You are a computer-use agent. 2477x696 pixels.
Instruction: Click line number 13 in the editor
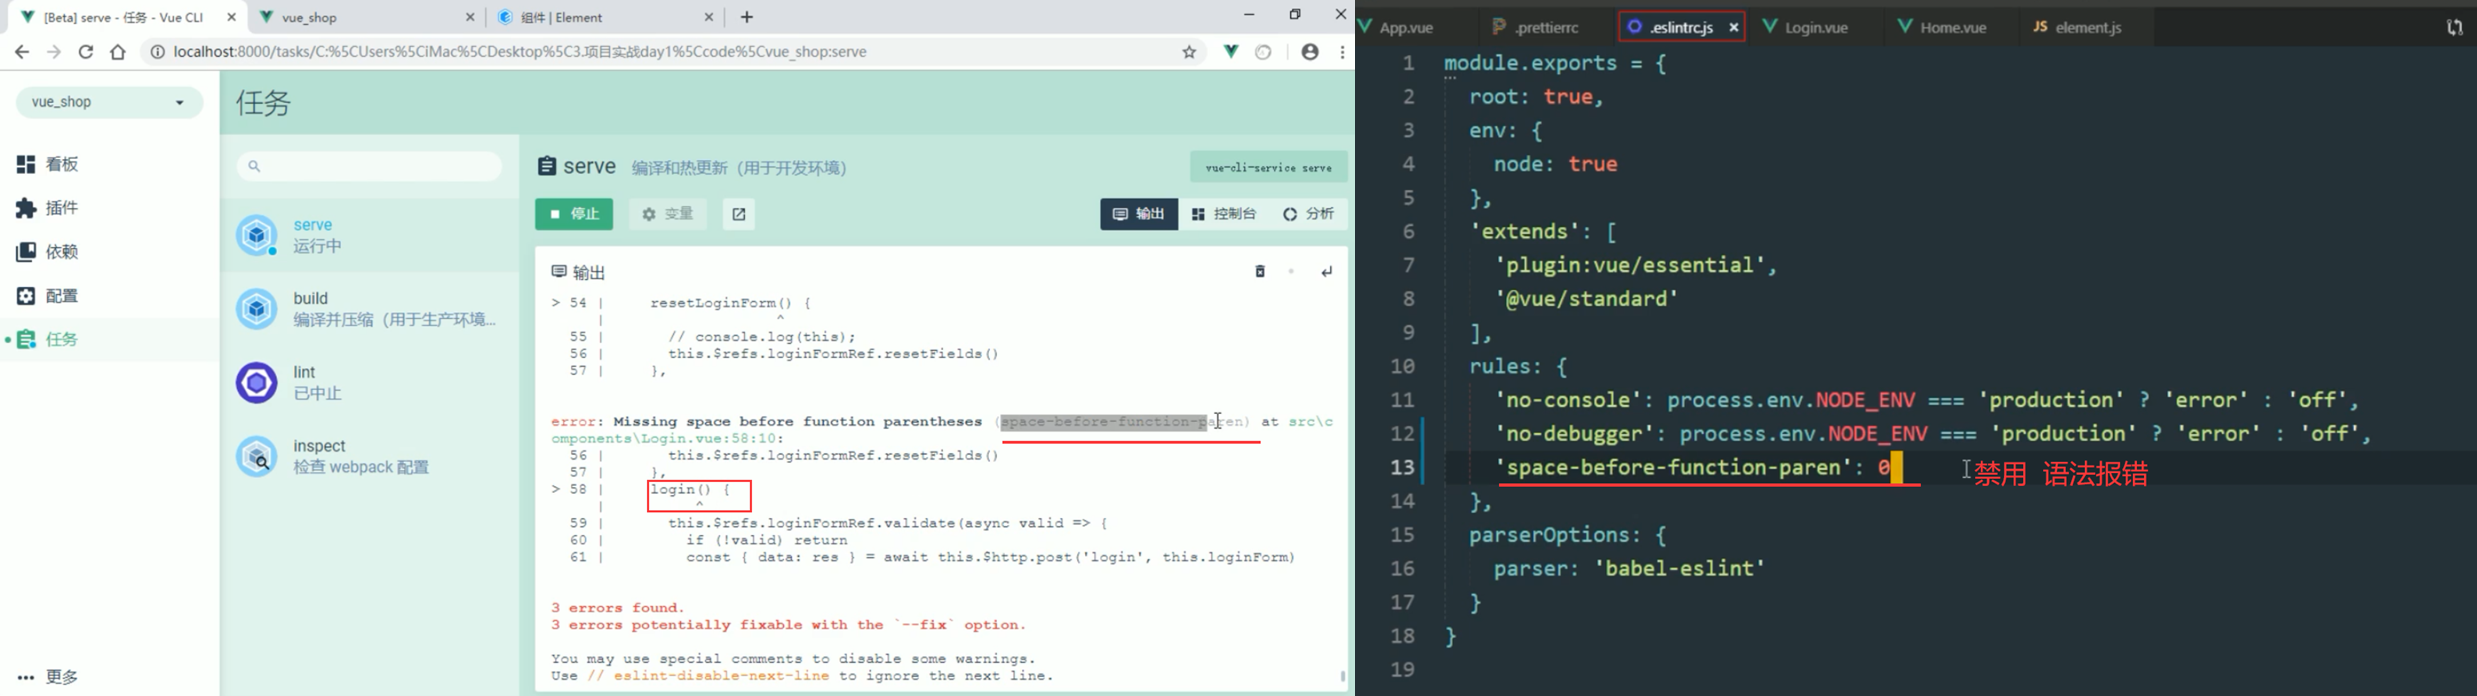pyautogui.click(x=1403, y=467)
